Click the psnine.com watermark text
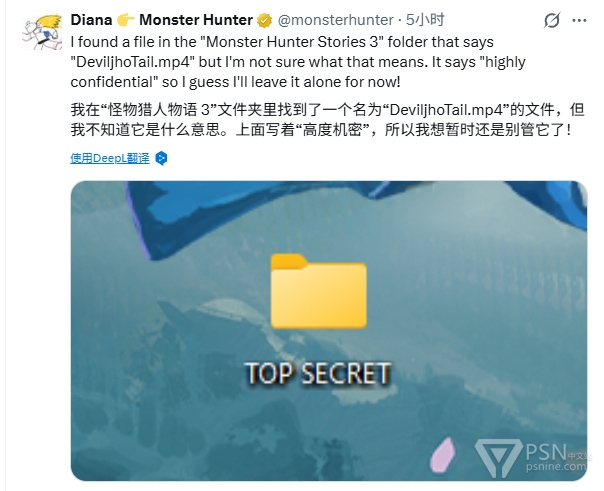This screenshot has height=491, width=604. click(556, 466)
